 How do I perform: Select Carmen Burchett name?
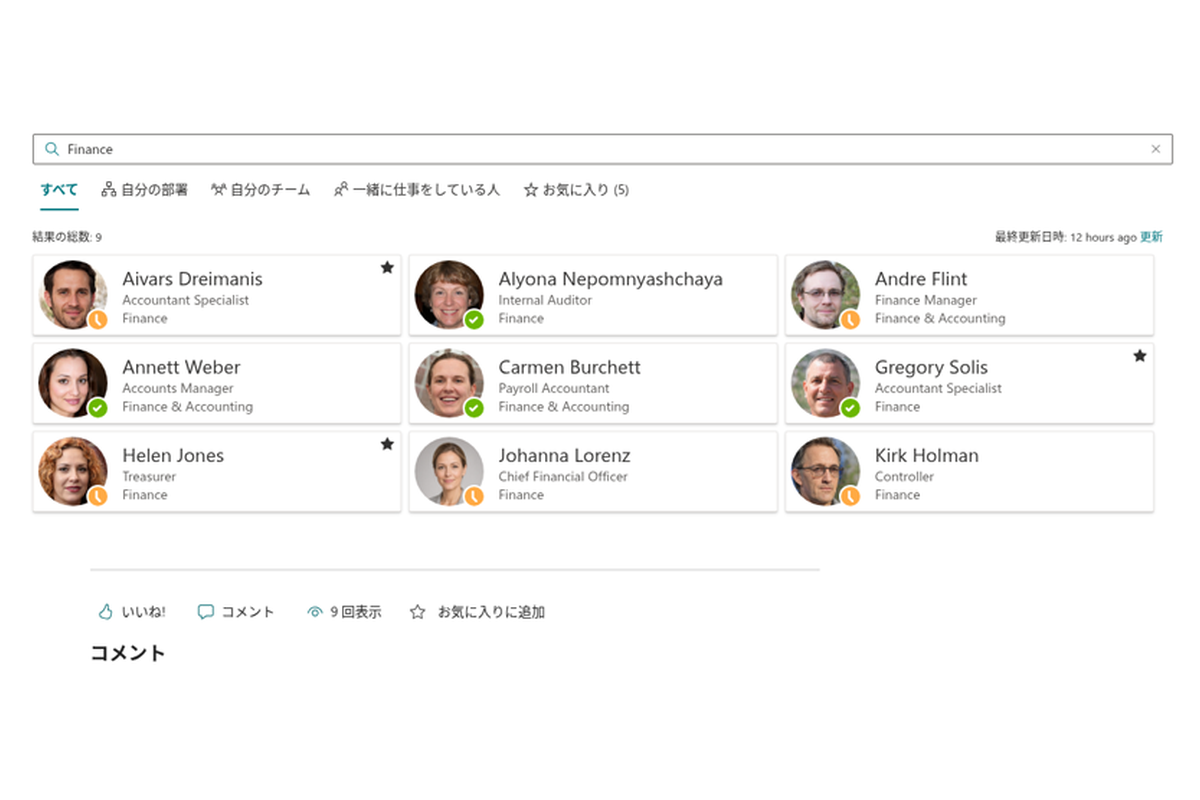click(569, 367)
